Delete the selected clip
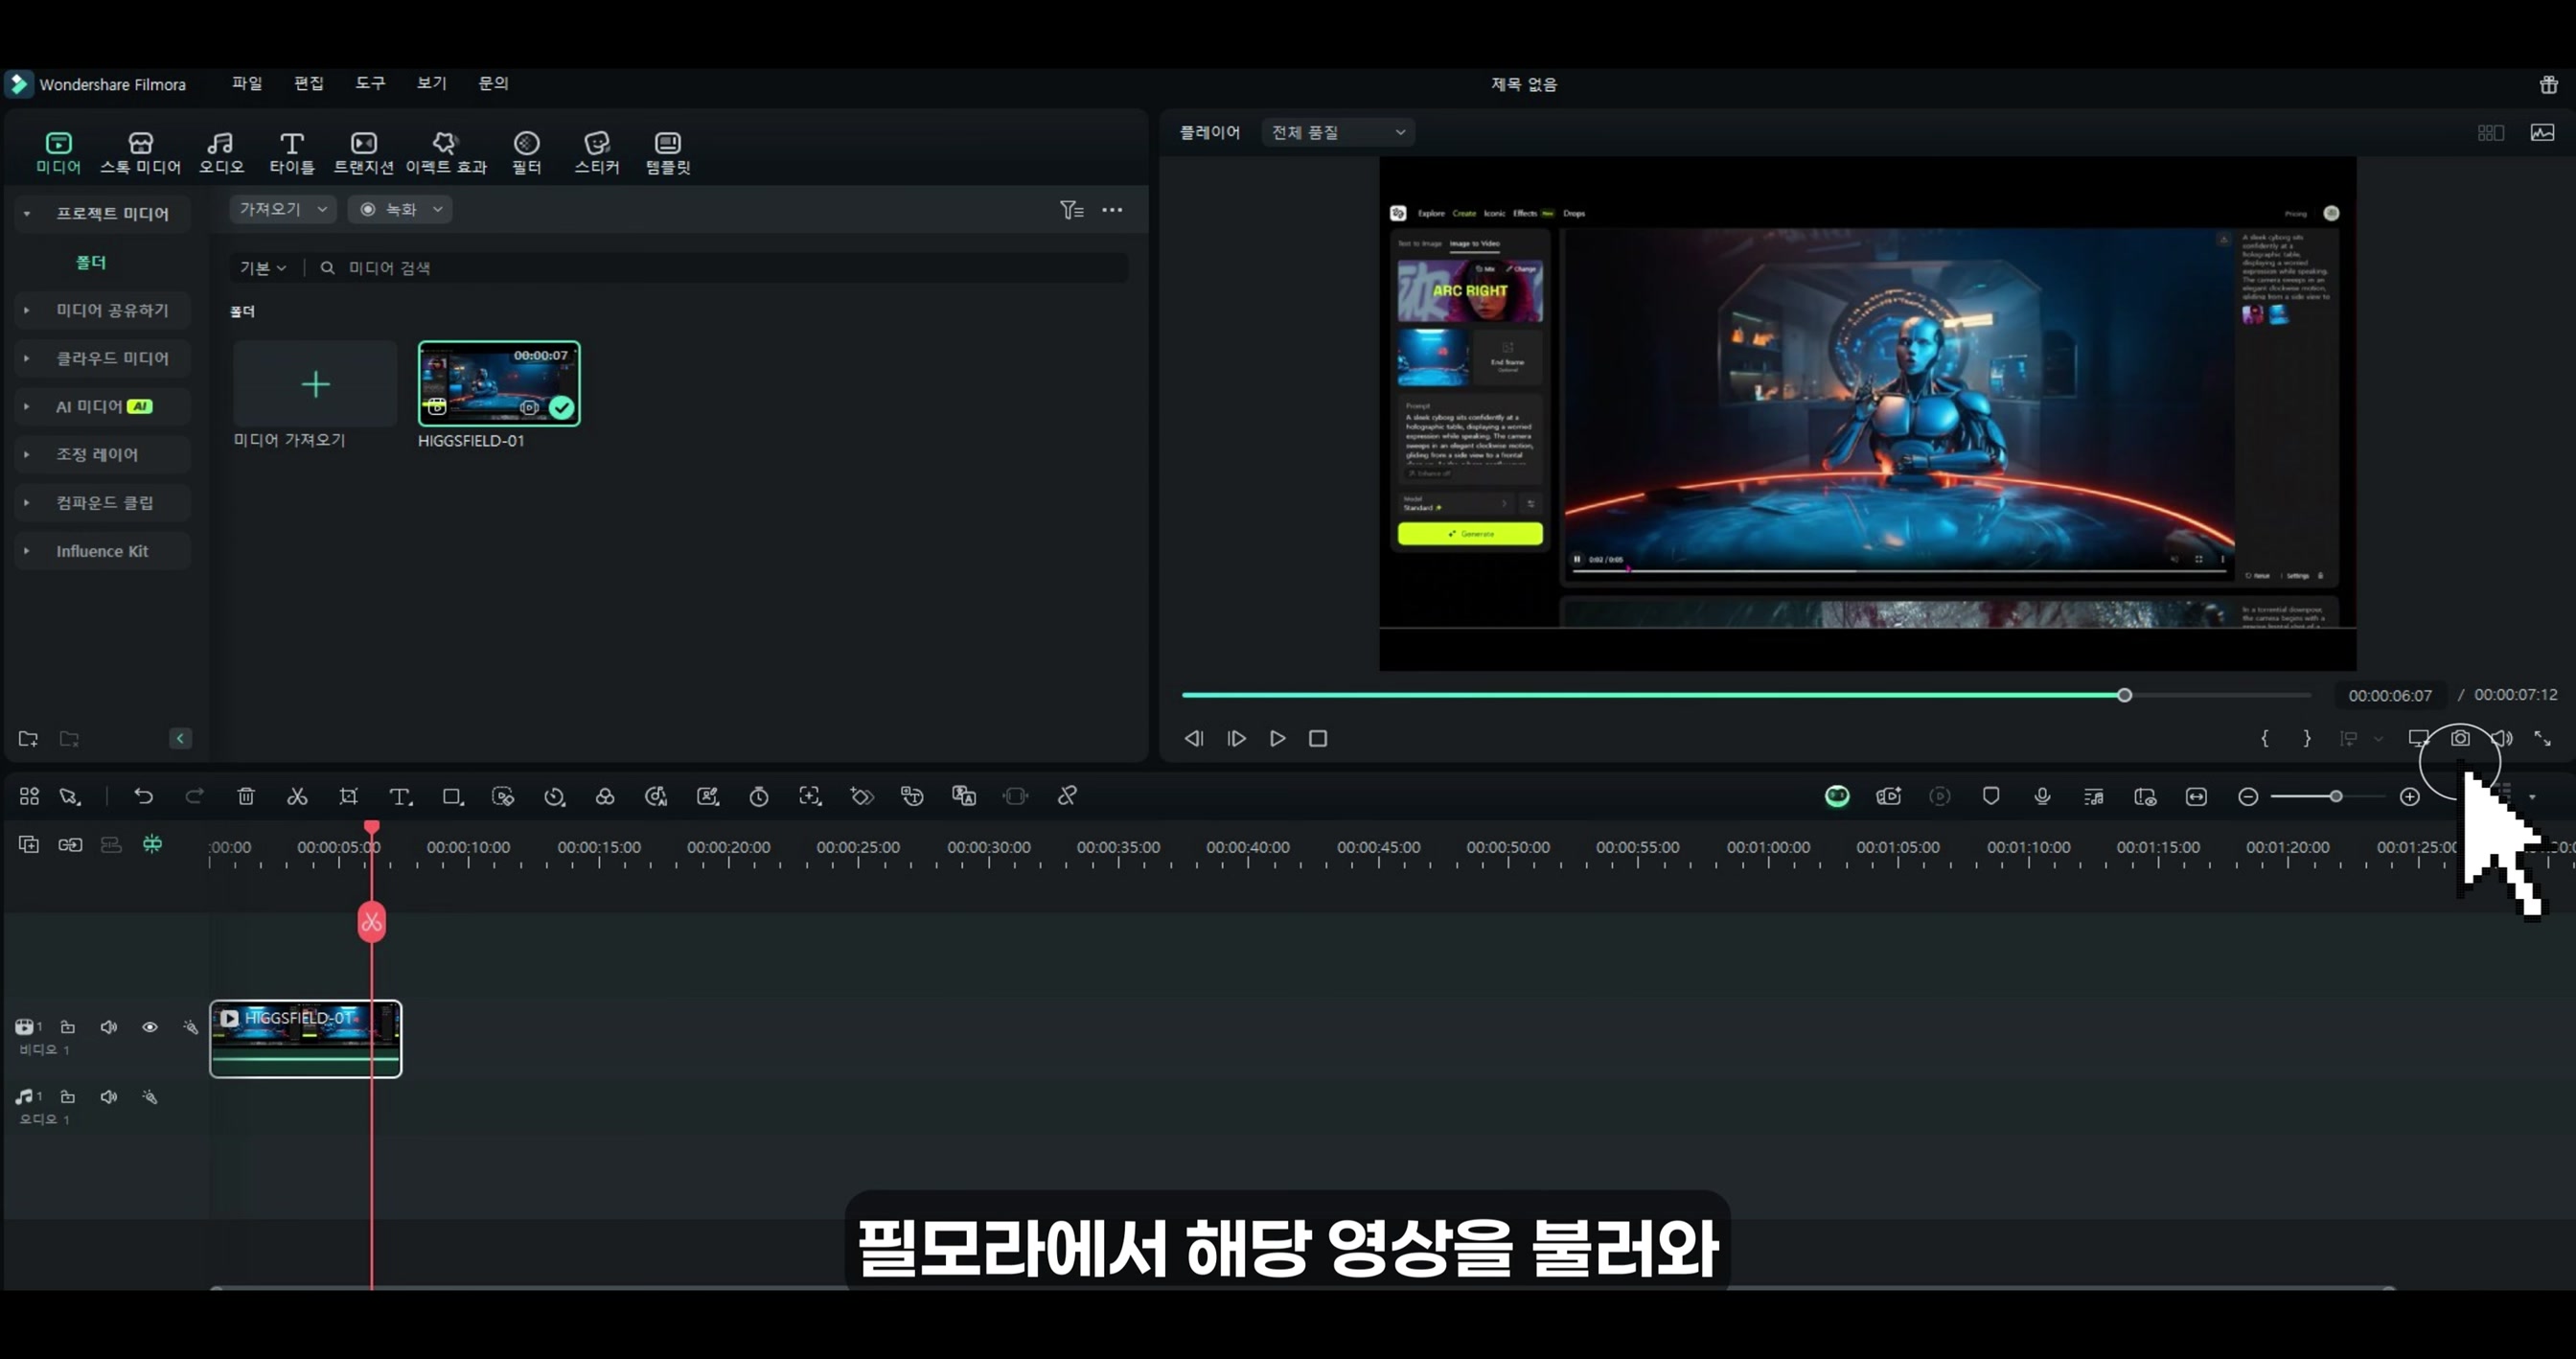Image resolution: width=2576 pixels, height=1359 pixels. pyautogui.click(x=246, y=796)
